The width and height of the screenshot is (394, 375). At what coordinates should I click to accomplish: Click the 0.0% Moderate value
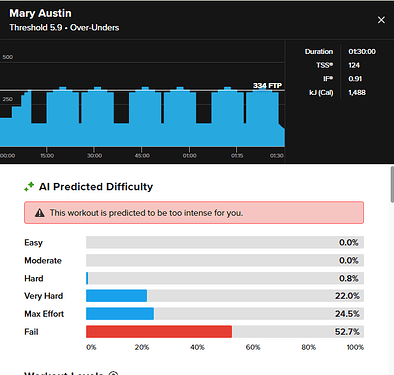(x=349, y=260)
